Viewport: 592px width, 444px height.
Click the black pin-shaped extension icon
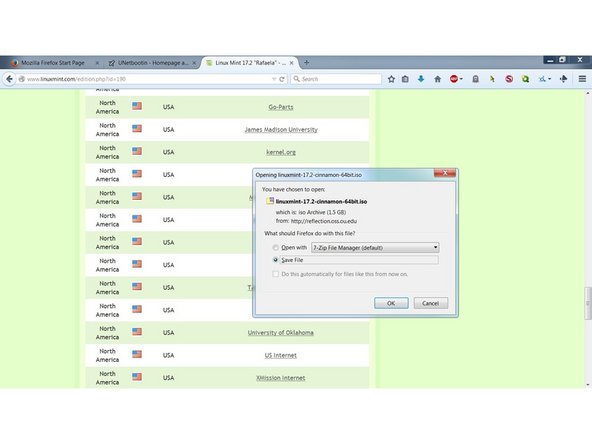coord(564,79)
